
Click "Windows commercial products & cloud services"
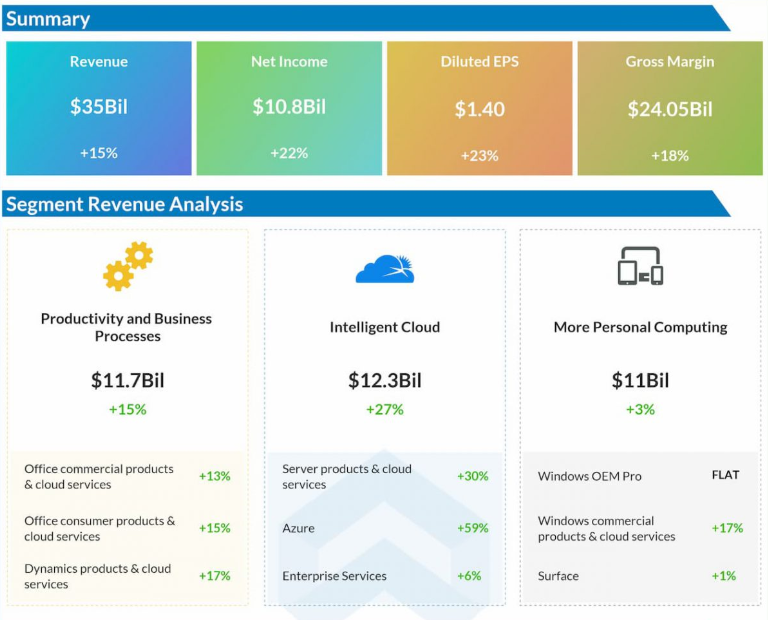click(606, 528)
